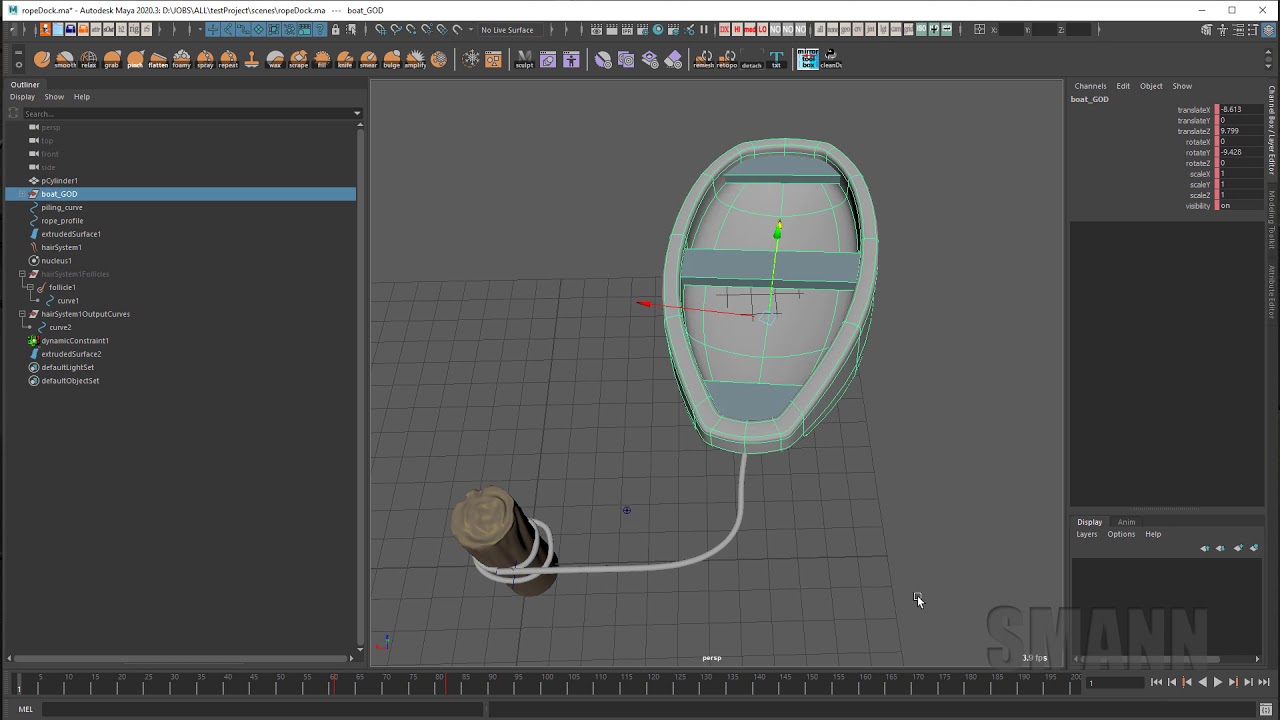Switch to the Anim layer tab
Screen dimensions: 1280x720
coord(1126,522)
